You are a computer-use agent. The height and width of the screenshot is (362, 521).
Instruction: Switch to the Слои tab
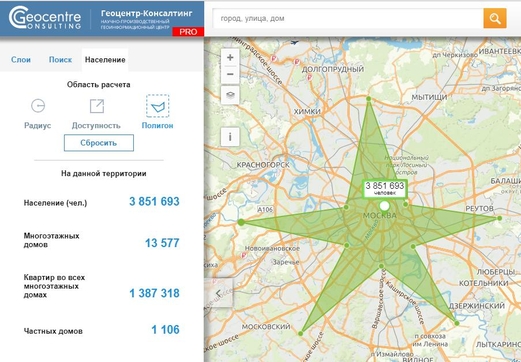tap(21, 60)
